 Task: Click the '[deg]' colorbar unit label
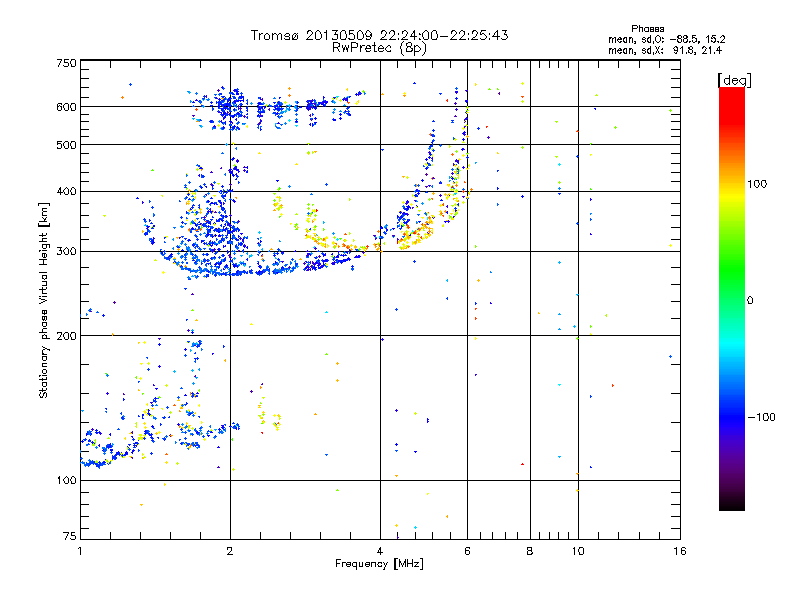point(734,80)
